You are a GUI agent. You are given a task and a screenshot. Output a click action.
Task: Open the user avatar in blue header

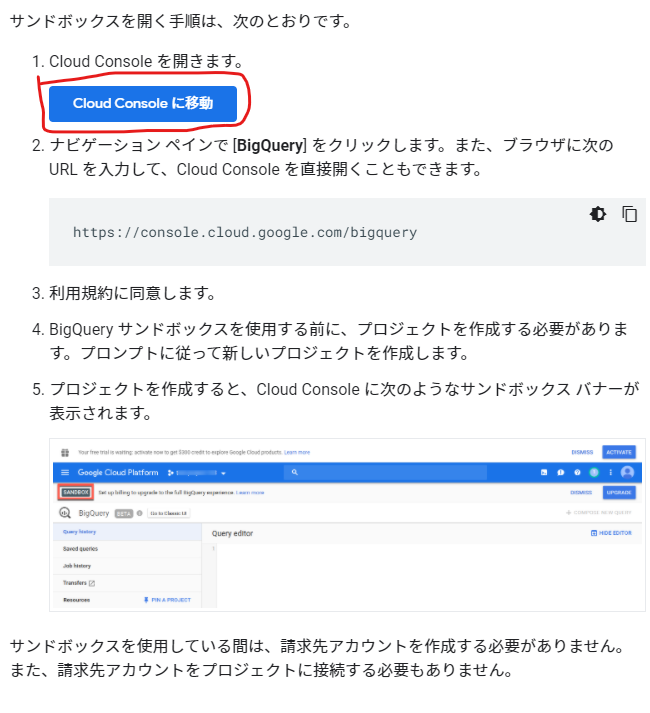coord(627,472)
